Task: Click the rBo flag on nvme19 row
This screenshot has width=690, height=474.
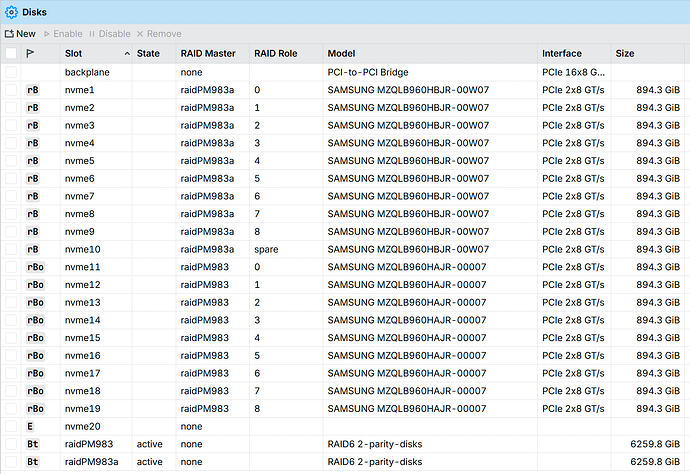Action: point(35,408)
